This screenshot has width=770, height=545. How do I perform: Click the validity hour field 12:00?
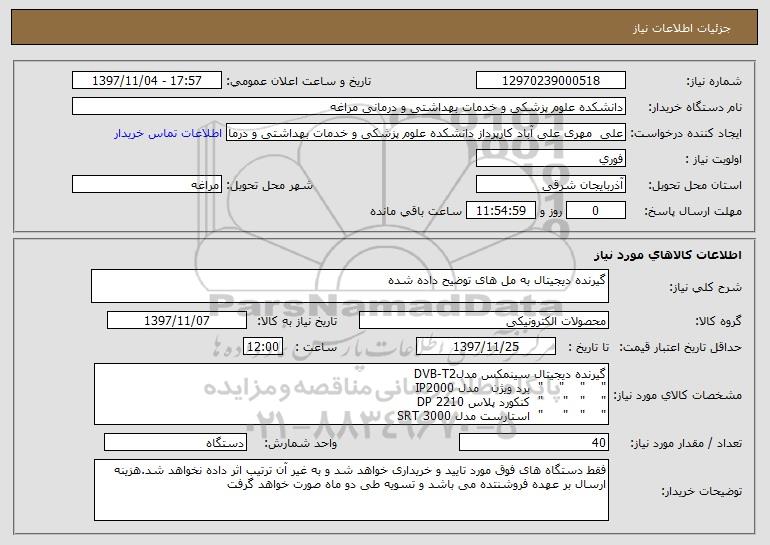click(263, 346)
